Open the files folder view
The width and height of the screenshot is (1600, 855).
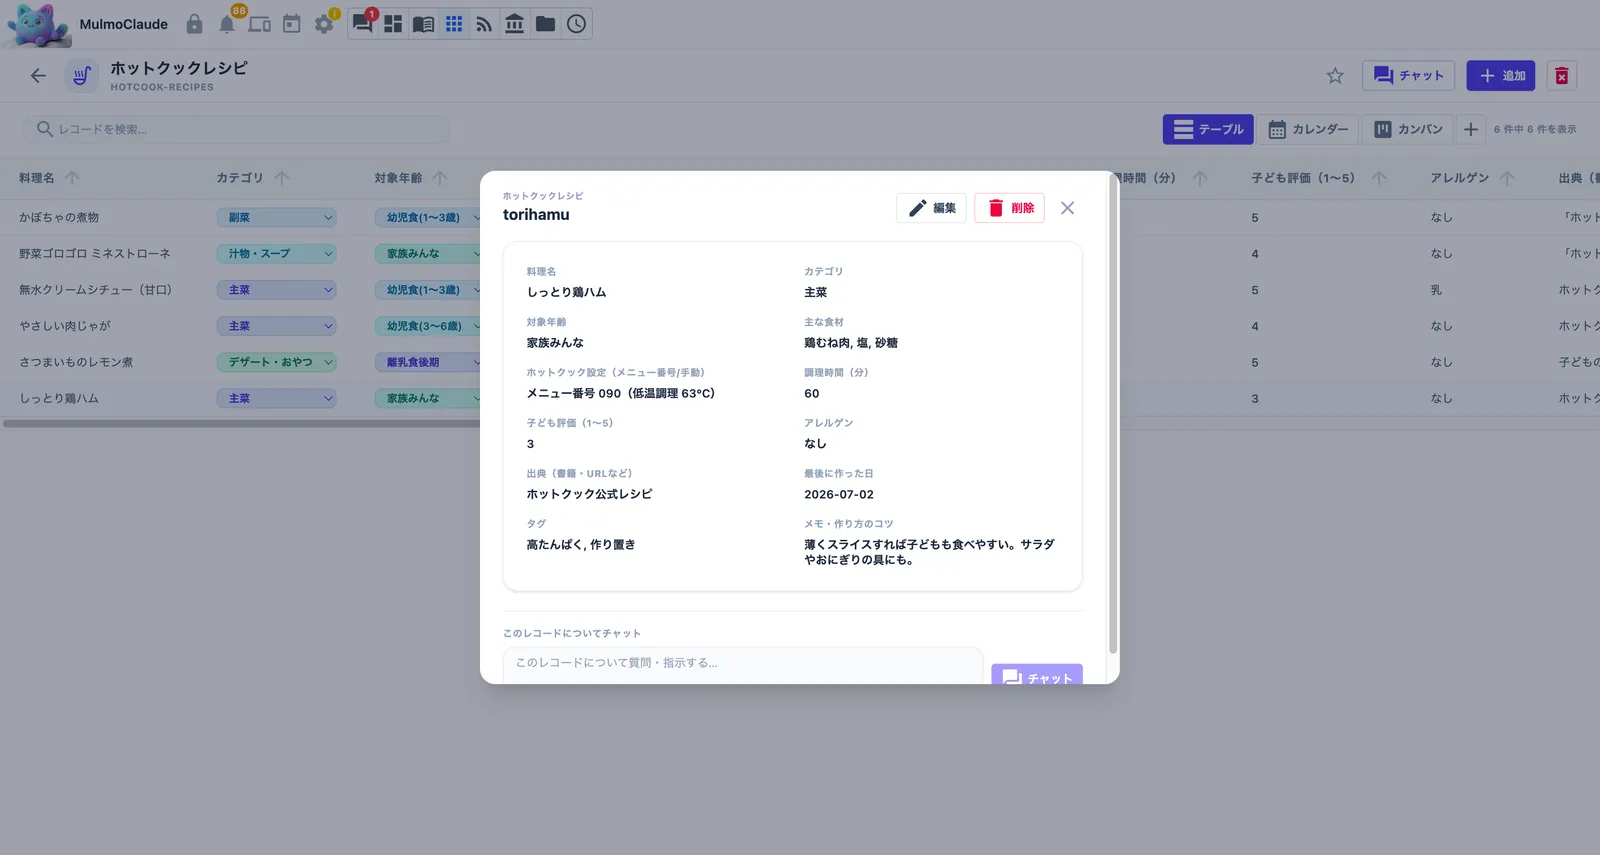coord(546,24)
